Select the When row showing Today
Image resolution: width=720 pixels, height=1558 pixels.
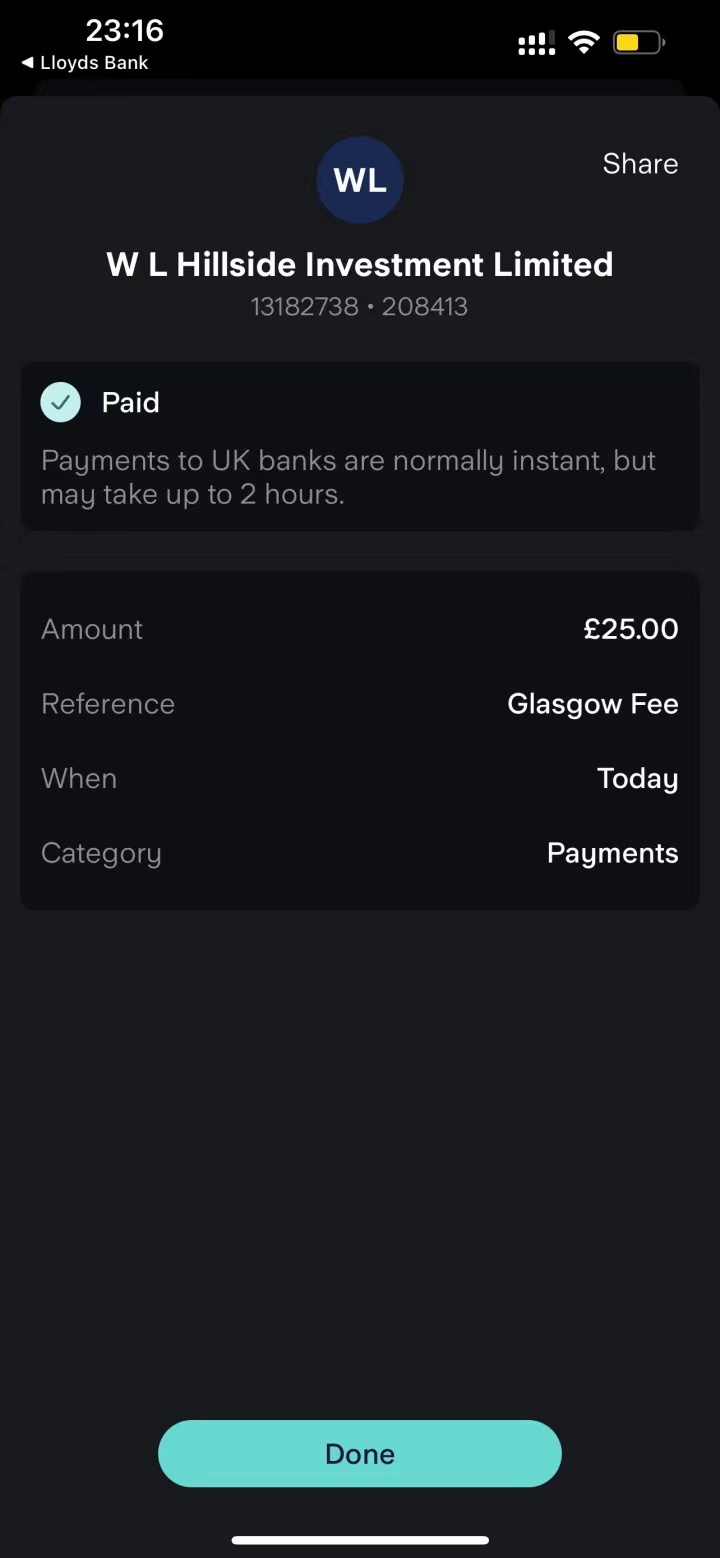pos(359,779)
